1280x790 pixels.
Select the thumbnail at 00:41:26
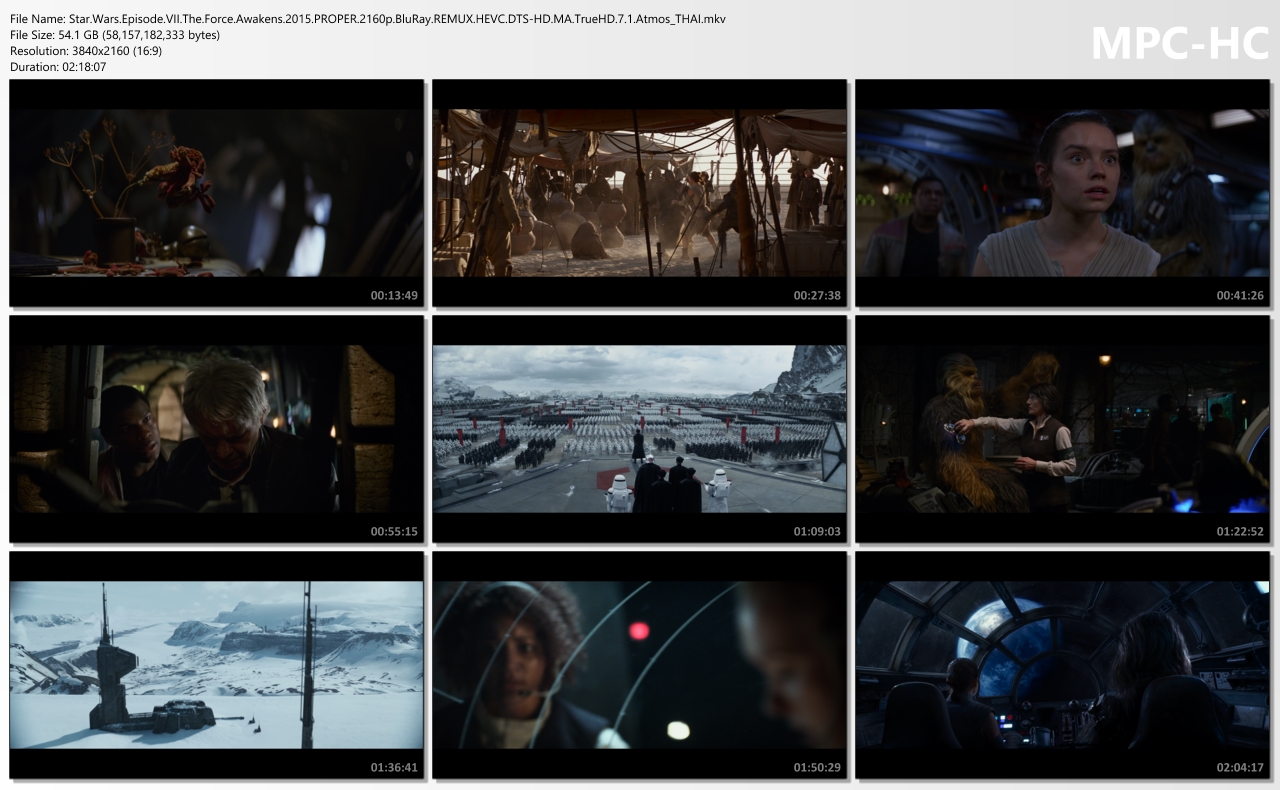[x=1063, y=193]
